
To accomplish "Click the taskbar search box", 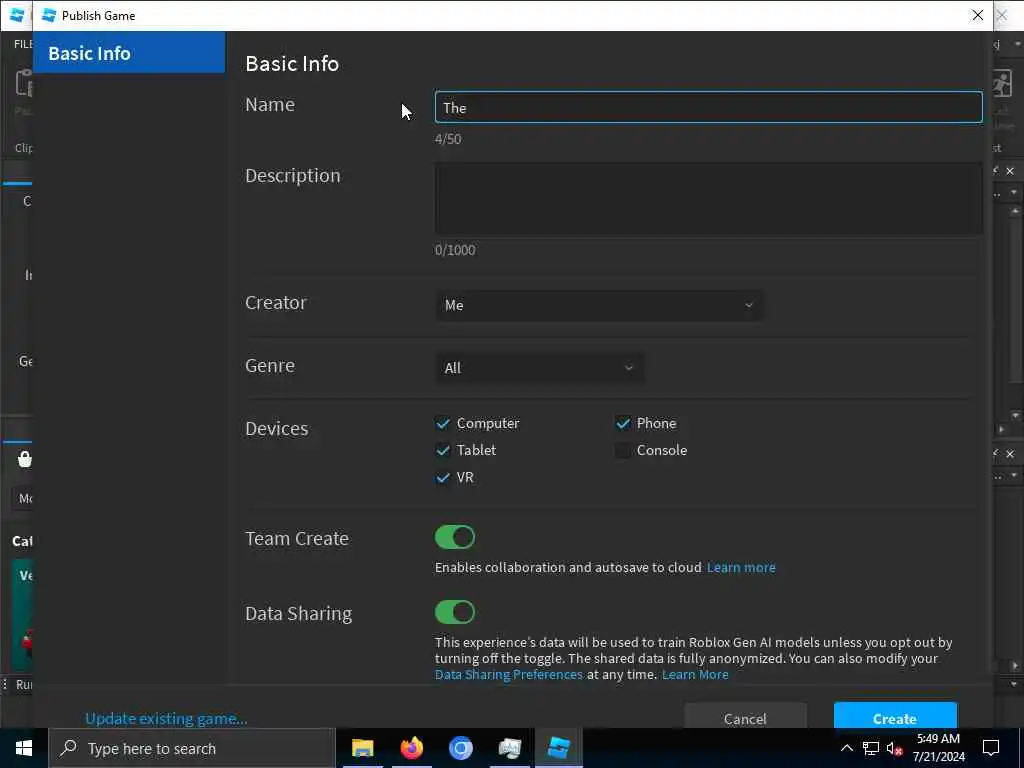I will [x=192, y=748].
